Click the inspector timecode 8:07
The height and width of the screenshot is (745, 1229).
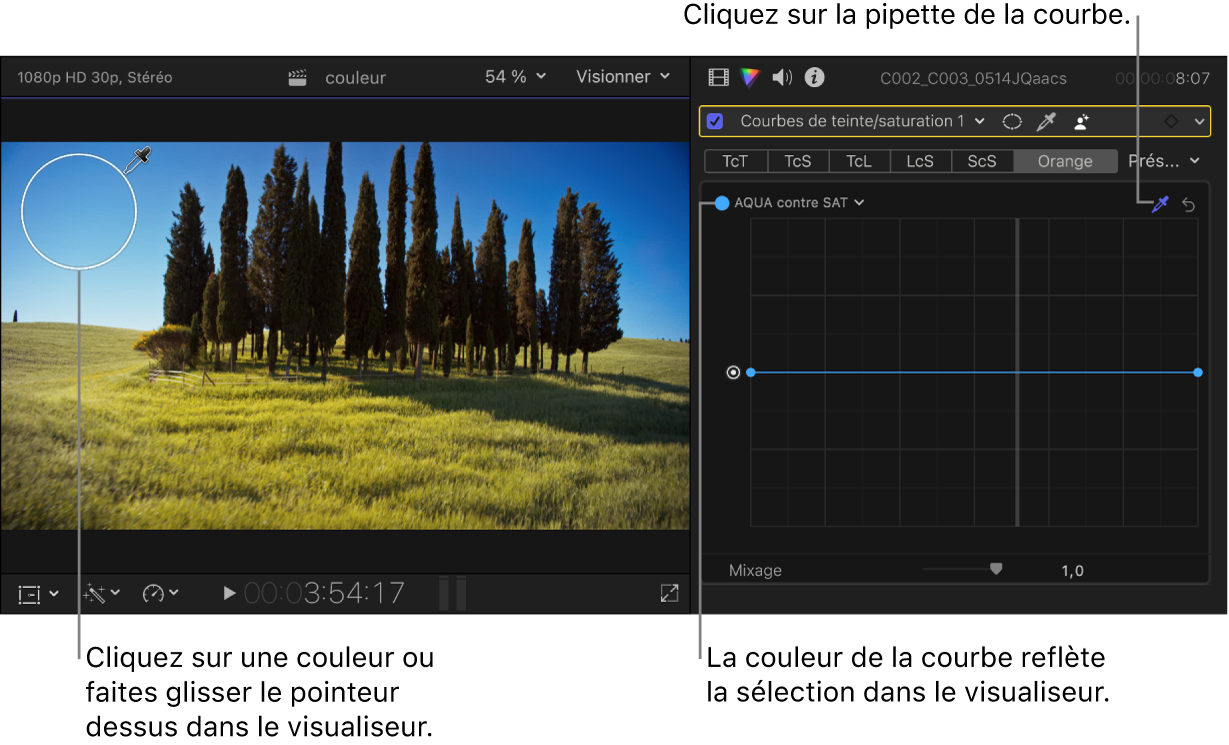[1163, 78]
